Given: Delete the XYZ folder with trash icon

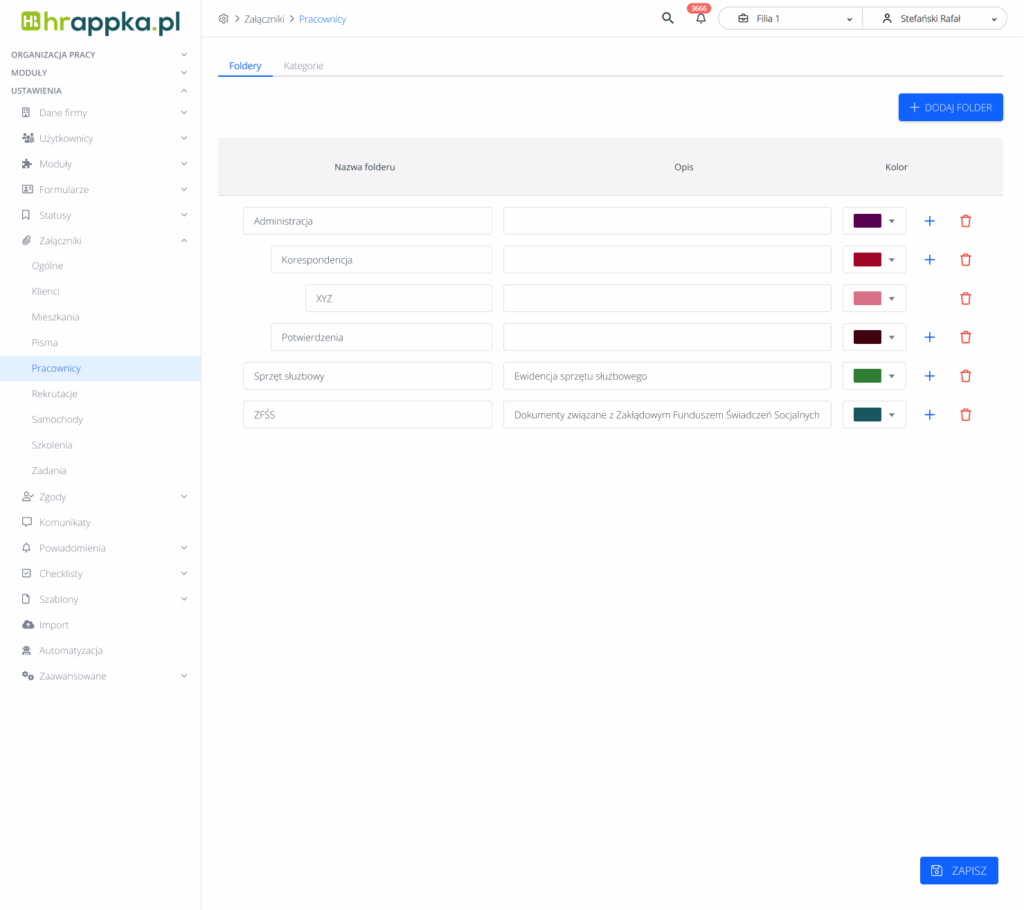Looking at the screenshot, I should [x=965, y=298].
